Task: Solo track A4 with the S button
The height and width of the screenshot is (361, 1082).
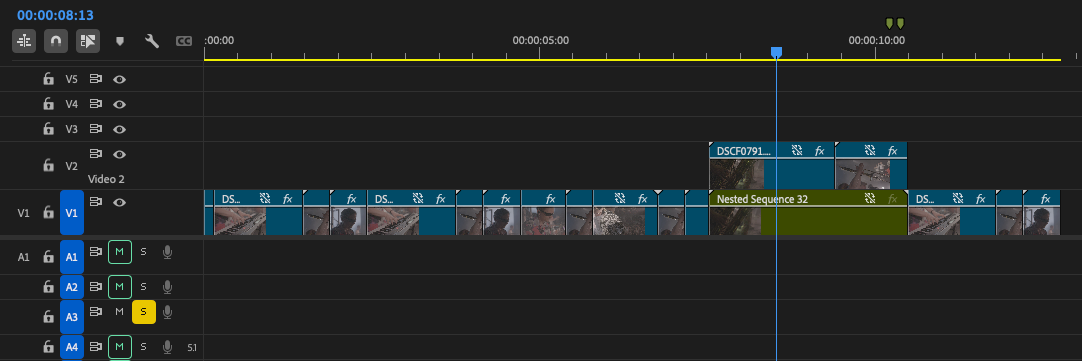Action: pyautogui.click(x=144, y=347)
